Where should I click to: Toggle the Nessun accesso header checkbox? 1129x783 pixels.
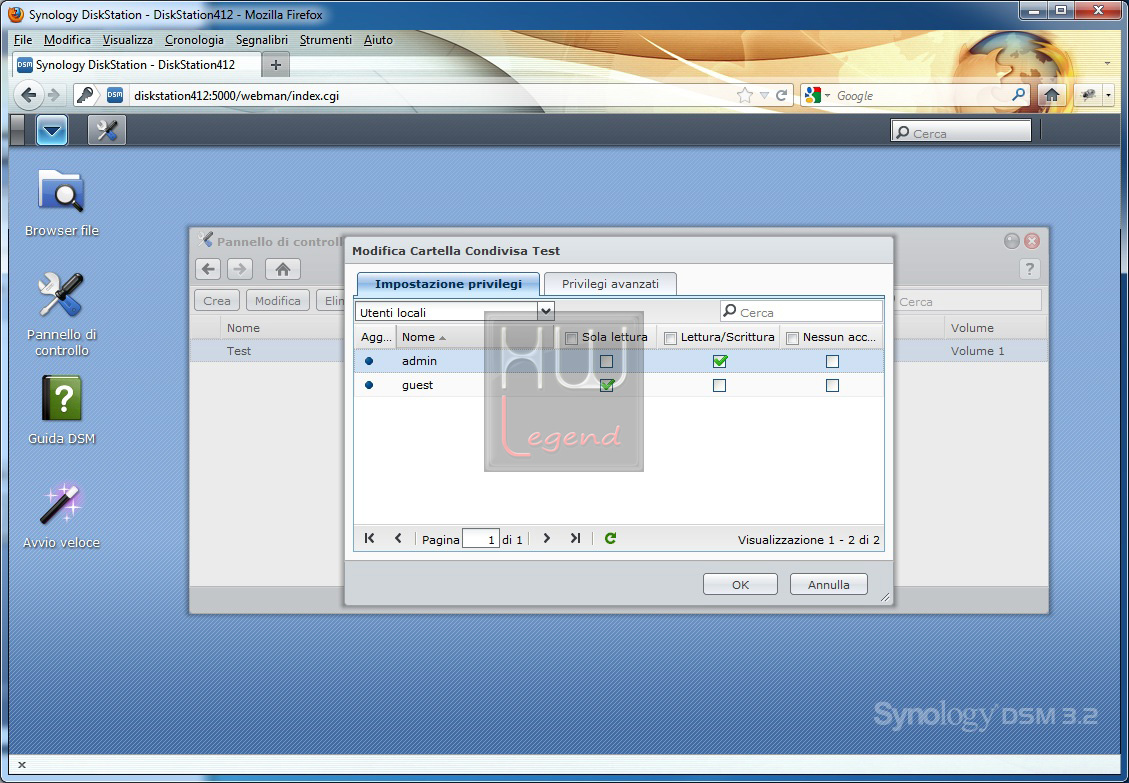(793, 338)
